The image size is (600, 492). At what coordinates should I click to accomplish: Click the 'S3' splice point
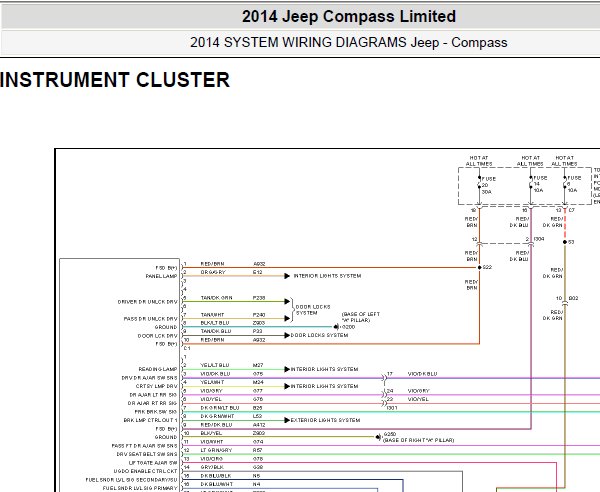pos(565,242)
